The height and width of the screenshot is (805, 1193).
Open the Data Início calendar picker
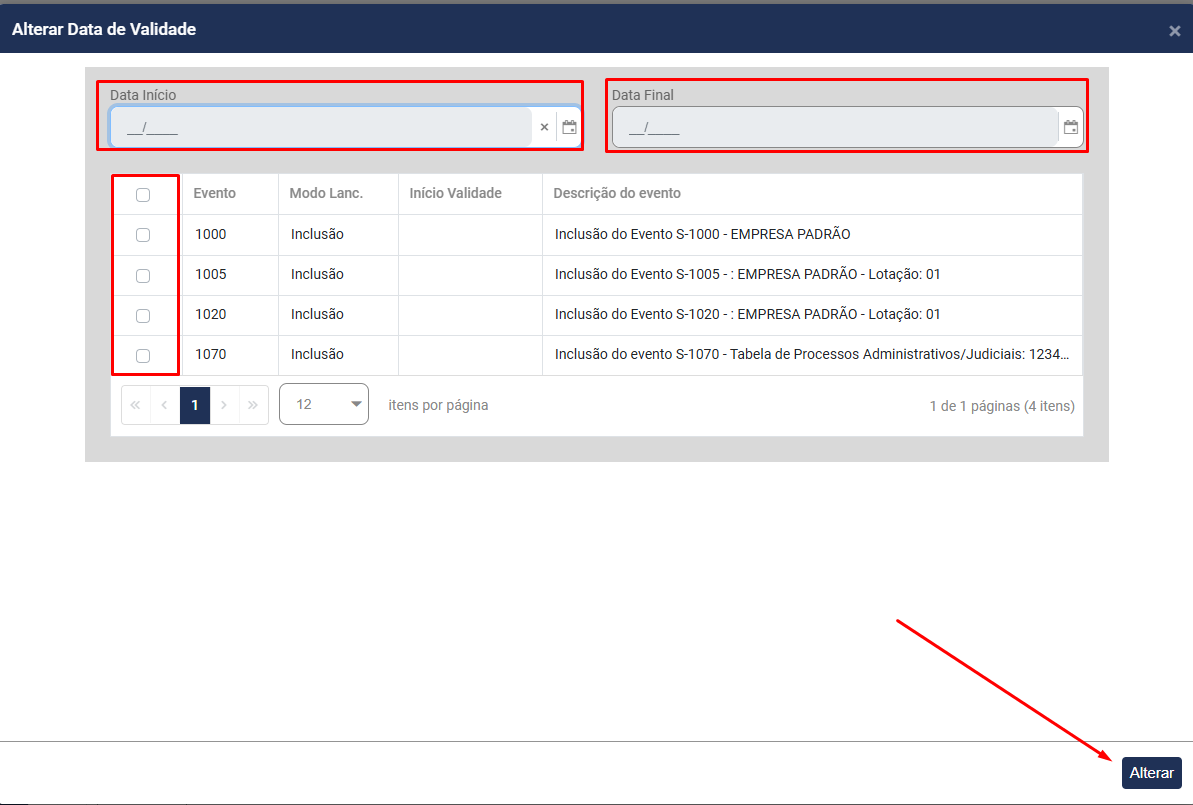pos(569,127)
